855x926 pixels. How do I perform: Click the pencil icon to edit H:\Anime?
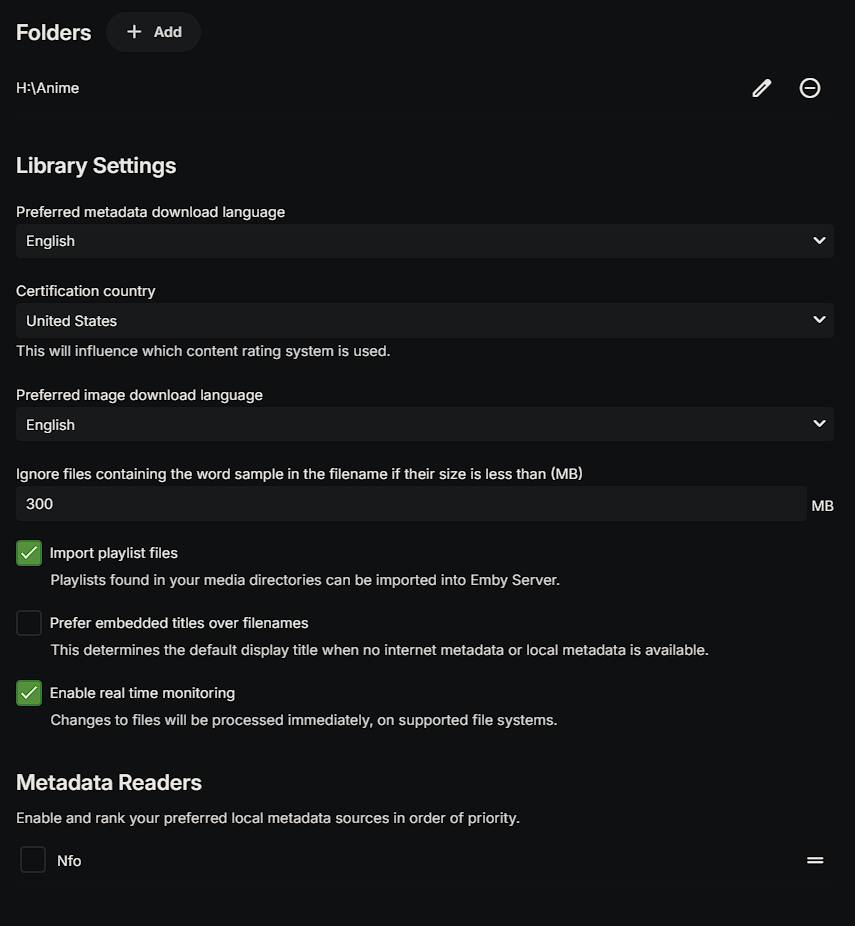[x=762, y=88]
